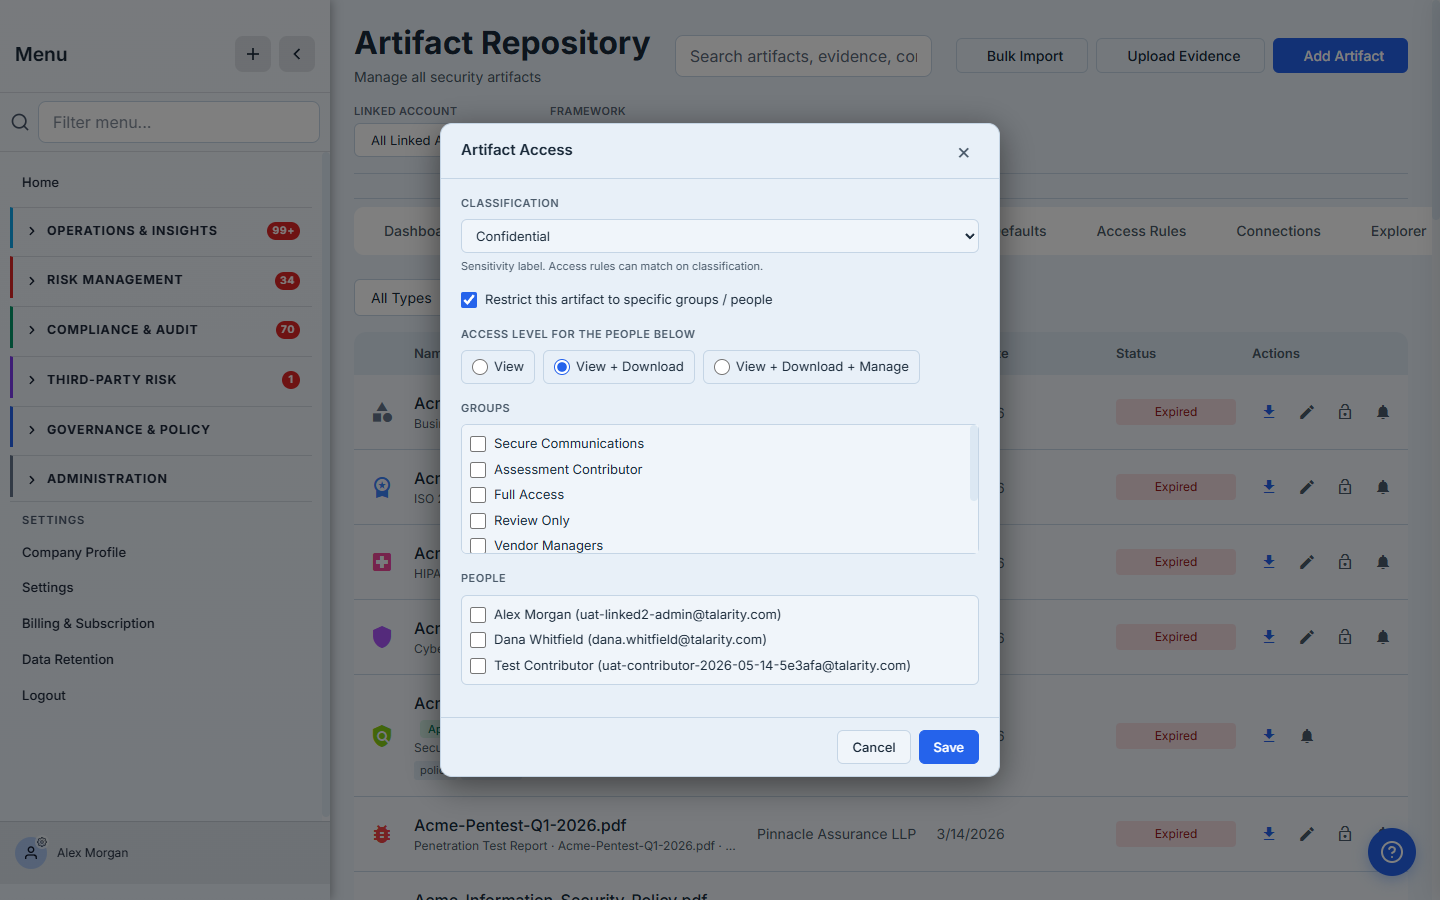Expand Operations & Insights section
This screenshot has height=900, width=1440.
click(161, 231)
